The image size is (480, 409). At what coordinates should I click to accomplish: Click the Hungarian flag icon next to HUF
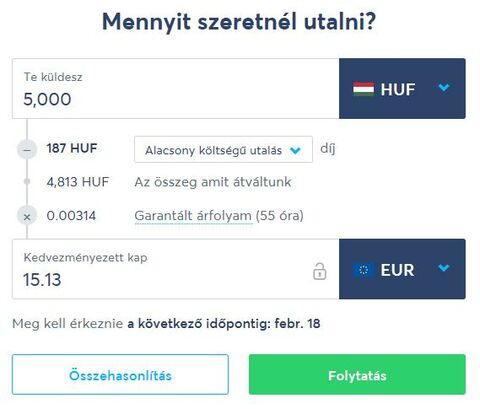[x=363, y=89]
